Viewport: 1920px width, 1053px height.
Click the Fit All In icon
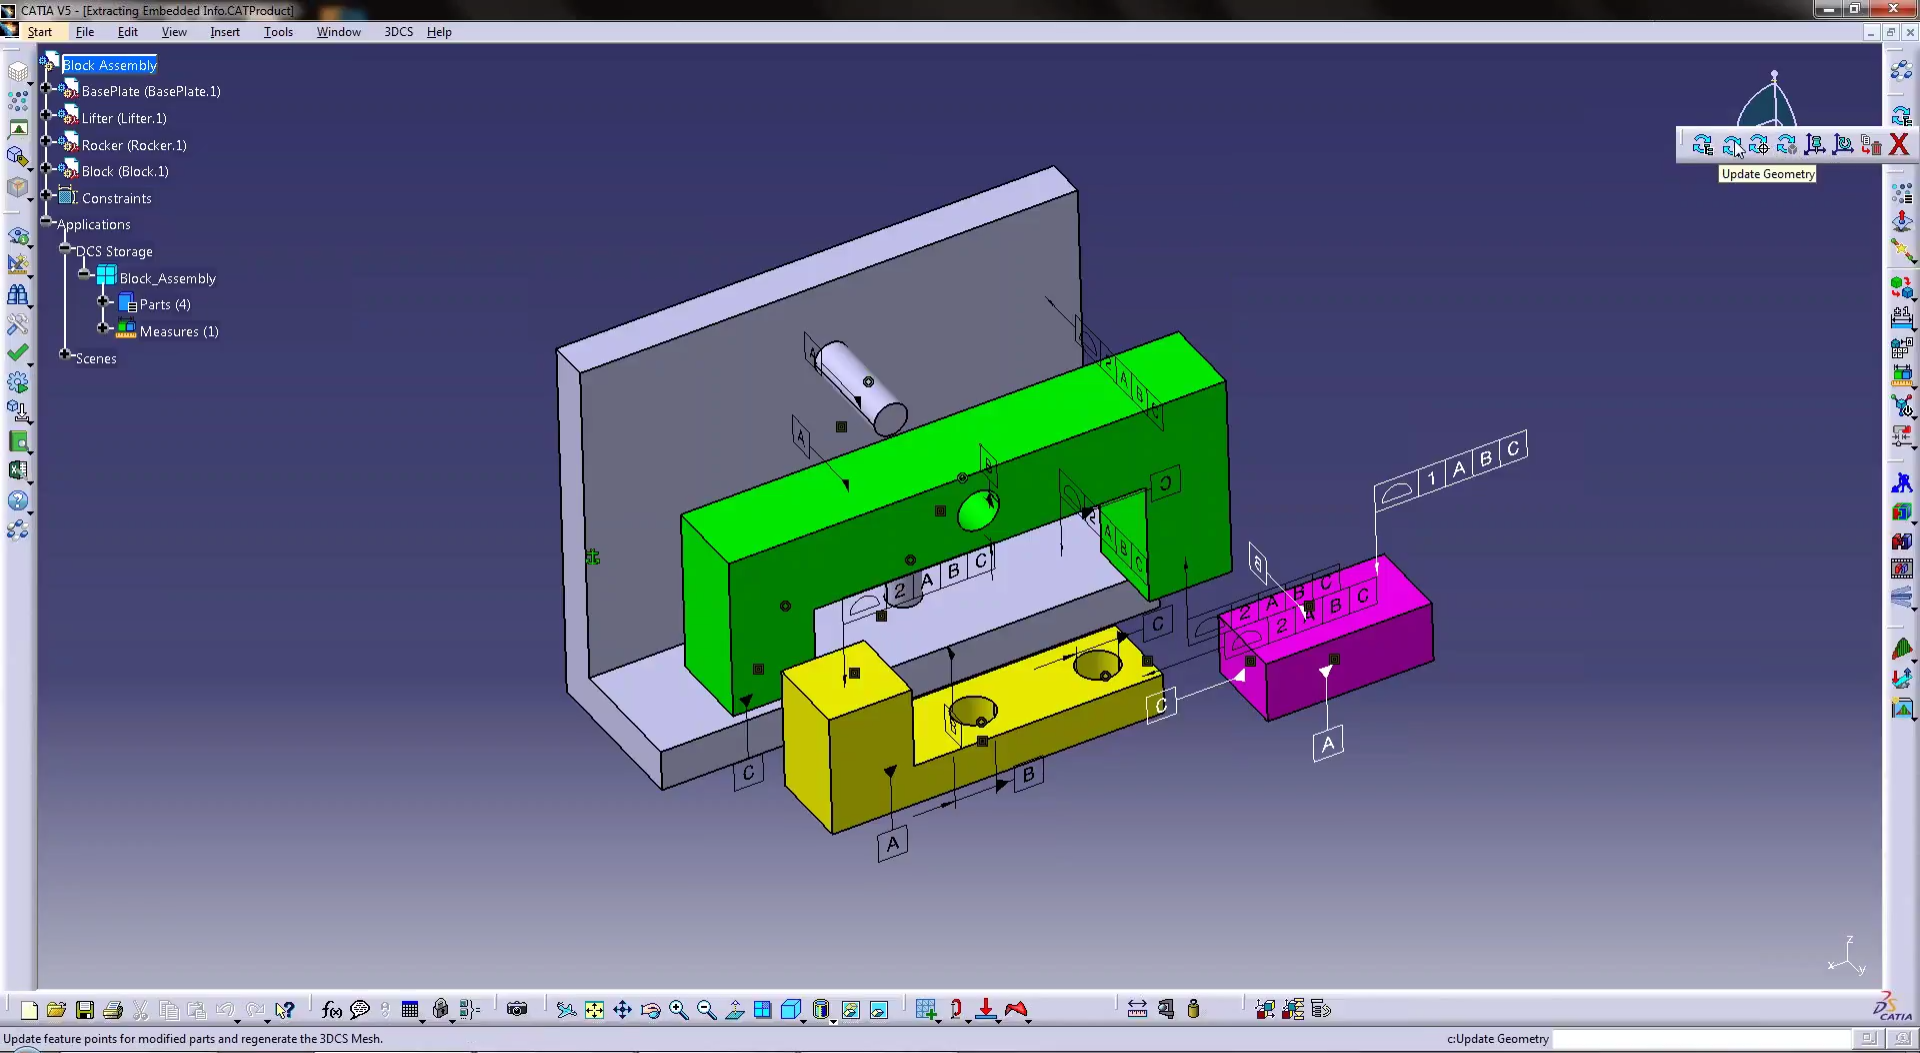594,1010
